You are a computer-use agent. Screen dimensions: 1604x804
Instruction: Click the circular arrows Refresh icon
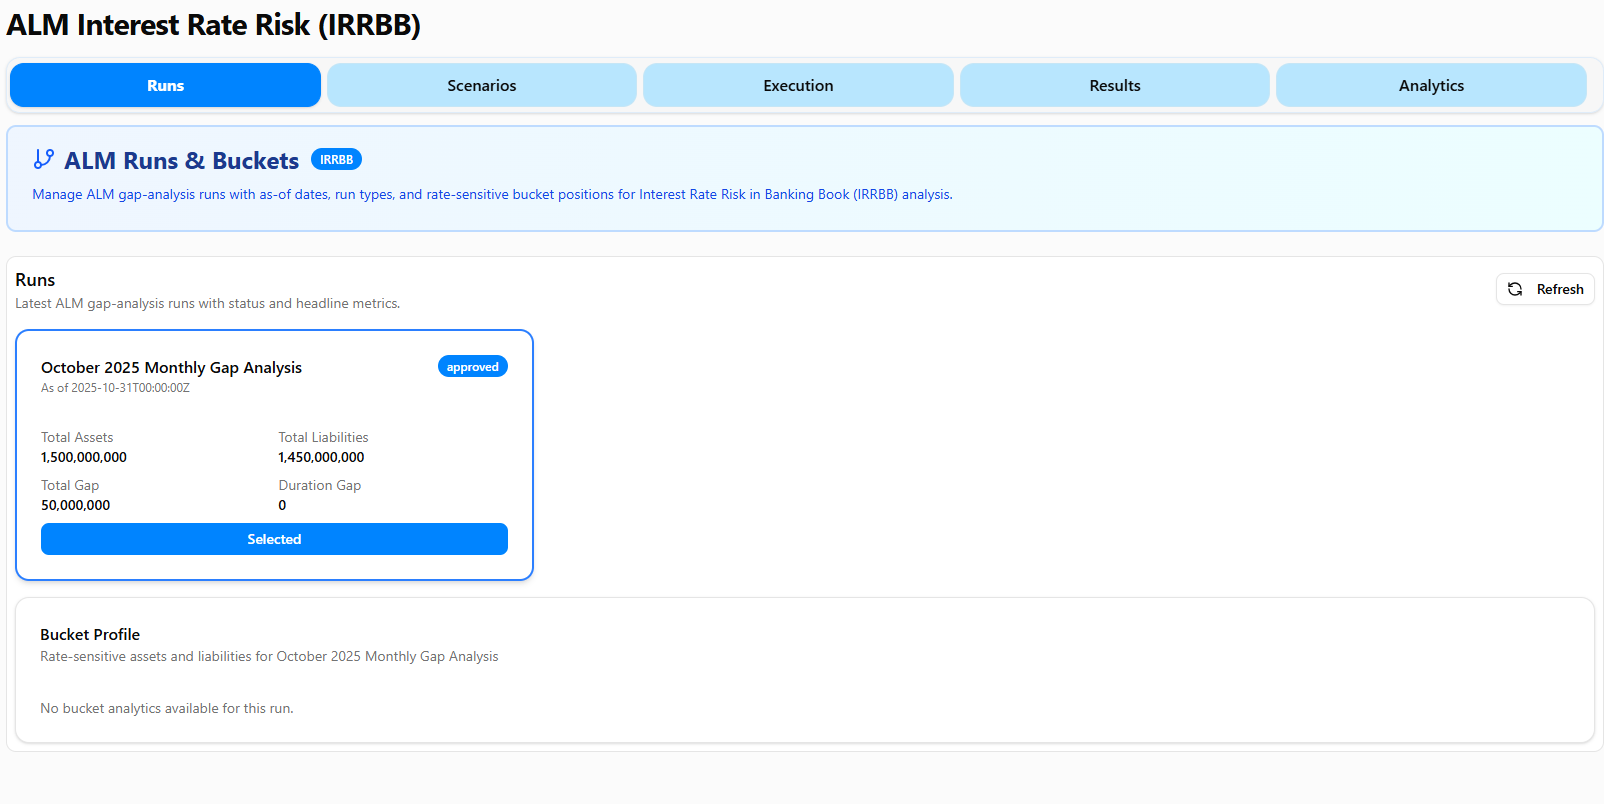coord(1515,289)
